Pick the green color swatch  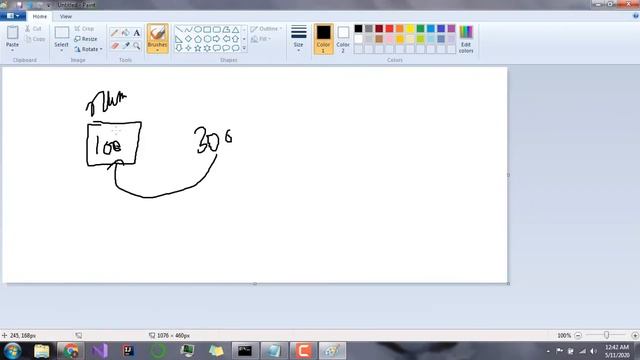(x=420, y=29)
